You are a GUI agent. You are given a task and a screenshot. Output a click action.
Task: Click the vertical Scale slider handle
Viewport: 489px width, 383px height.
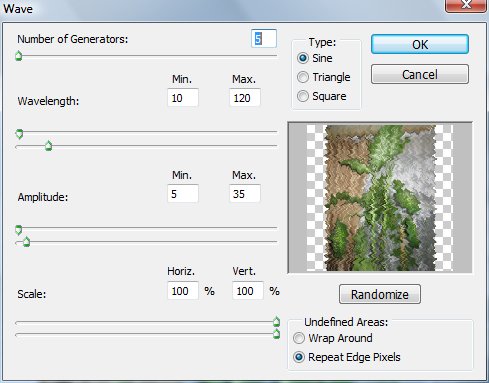point(276,334)
